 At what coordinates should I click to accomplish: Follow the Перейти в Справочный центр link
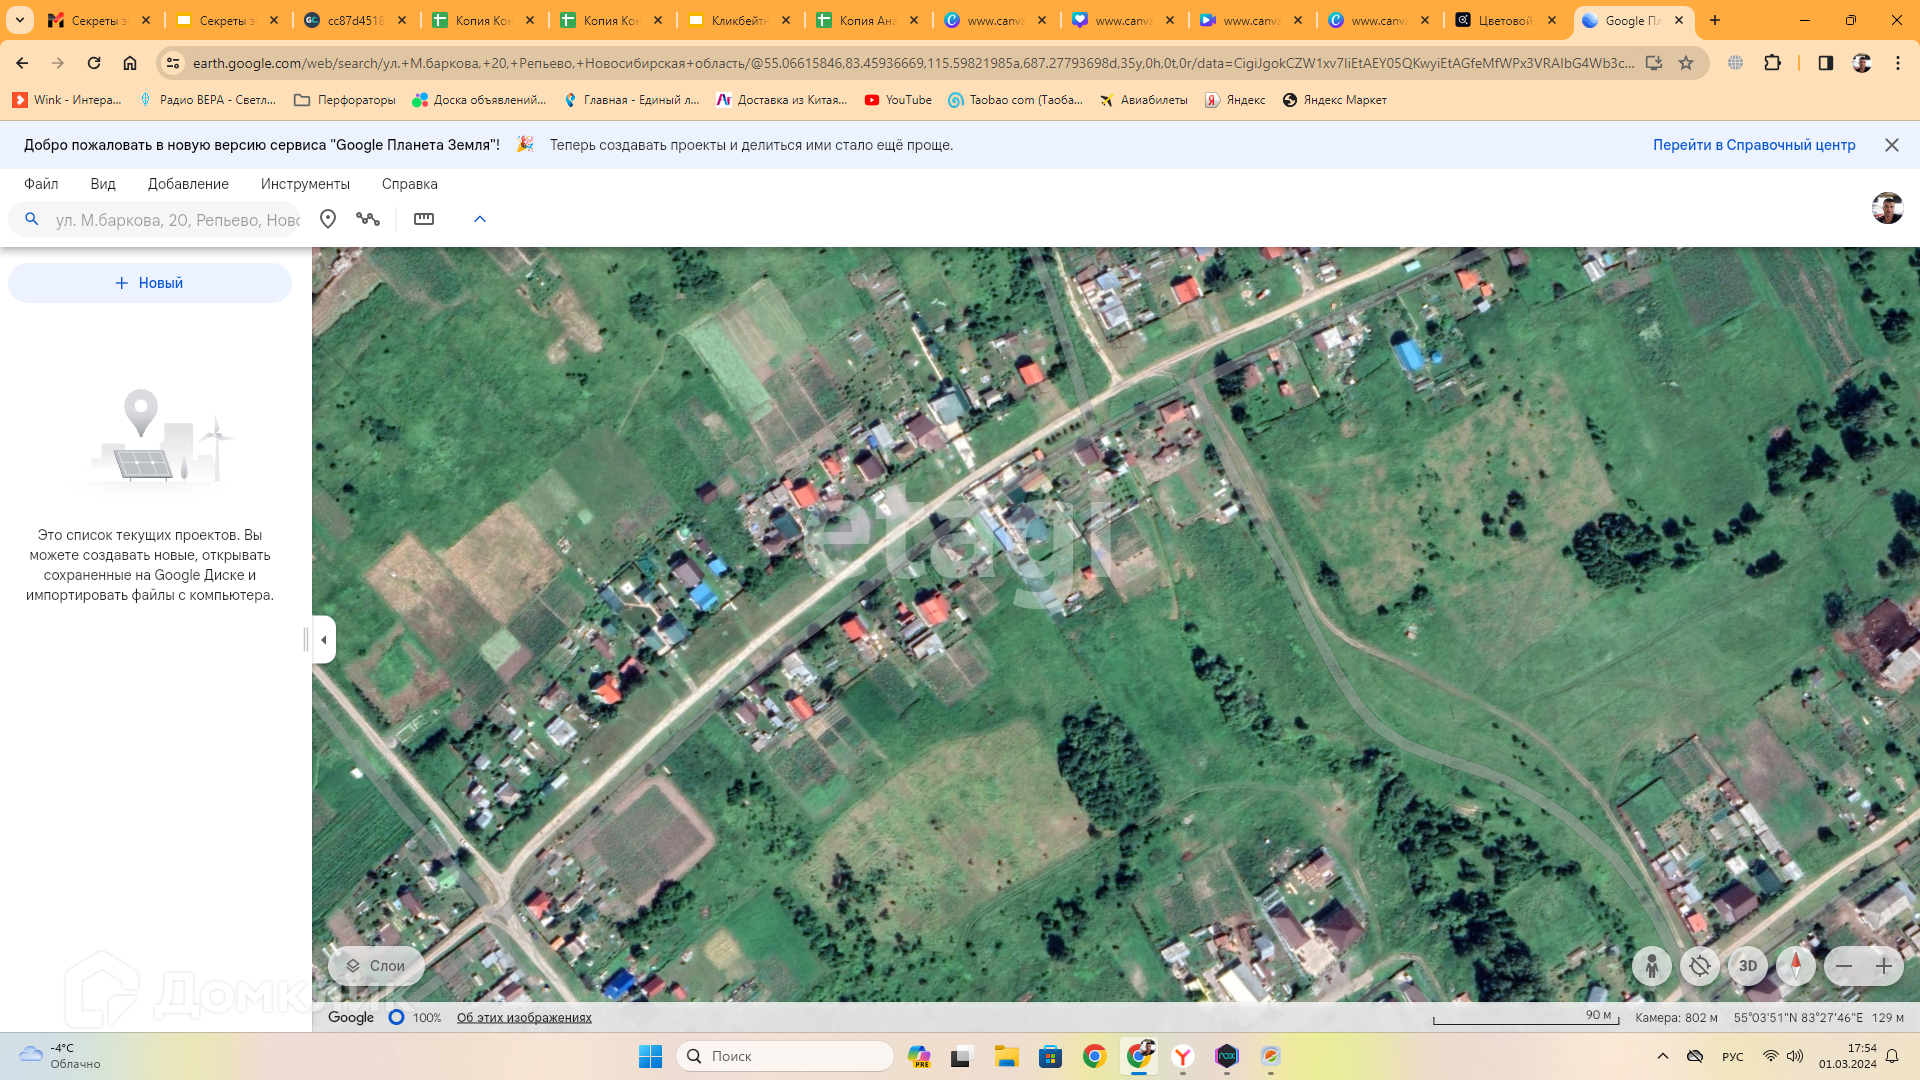[x=1753, y=145]
